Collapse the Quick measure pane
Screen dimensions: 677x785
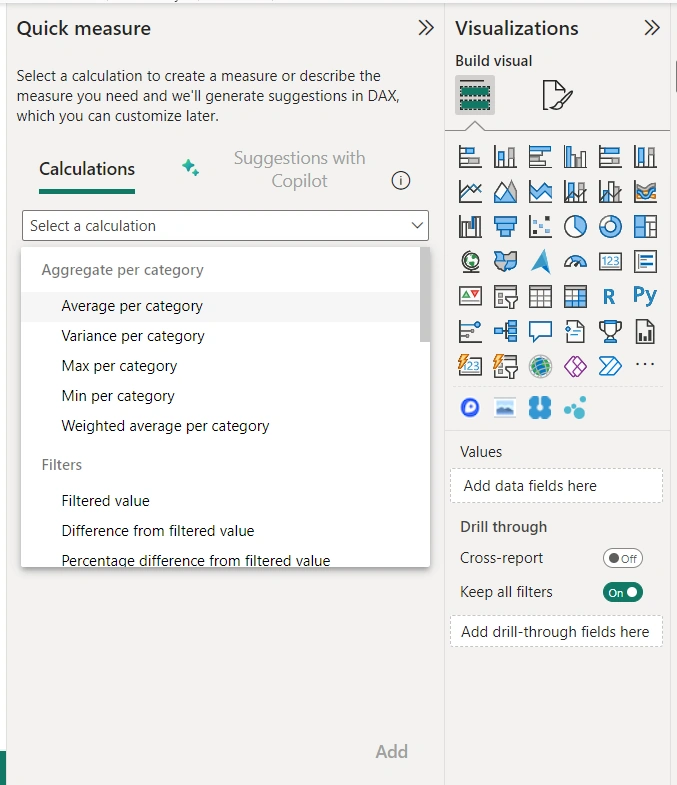click(x=426, y=28)
